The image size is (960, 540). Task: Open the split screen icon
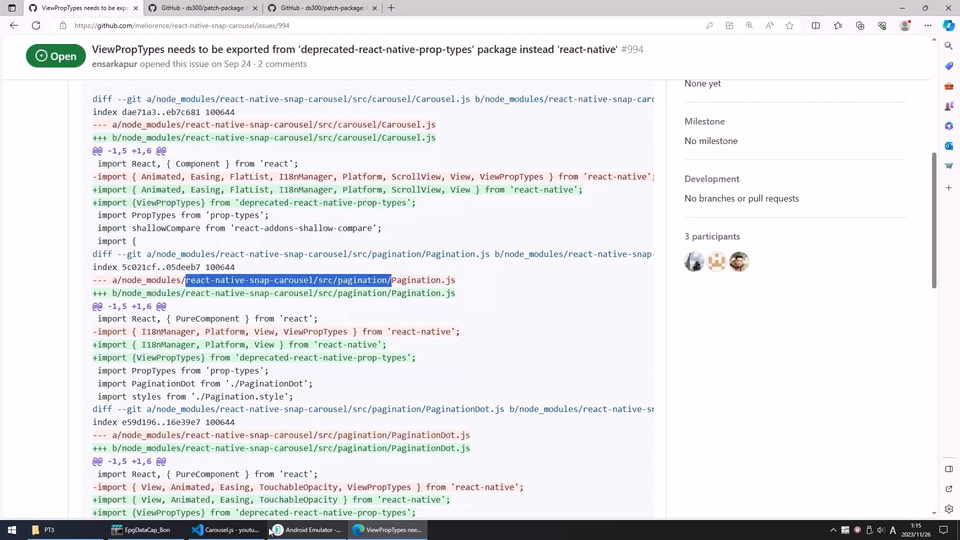[x=816, y=26]
